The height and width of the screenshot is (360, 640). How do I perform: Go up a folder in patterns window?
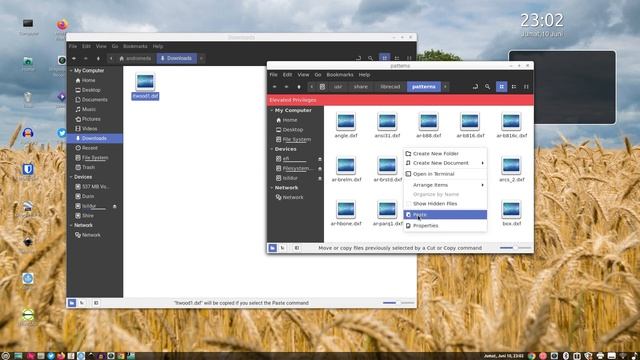click(x=299, y=87)
